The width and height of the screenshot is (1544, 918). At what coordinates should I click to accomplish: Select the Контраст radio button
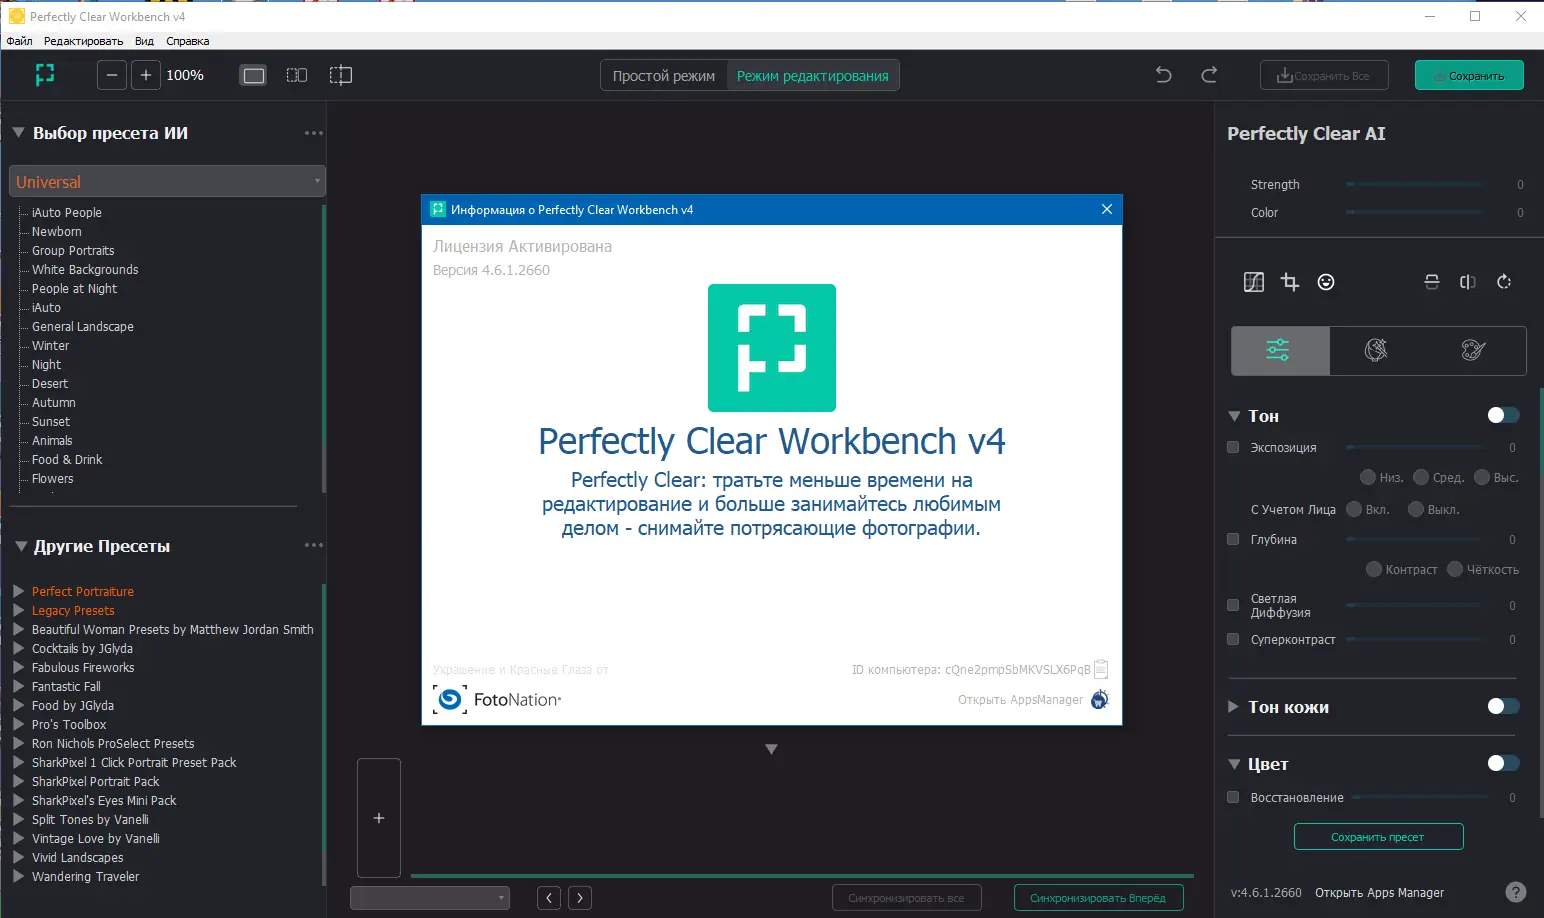click(1374, 569)
